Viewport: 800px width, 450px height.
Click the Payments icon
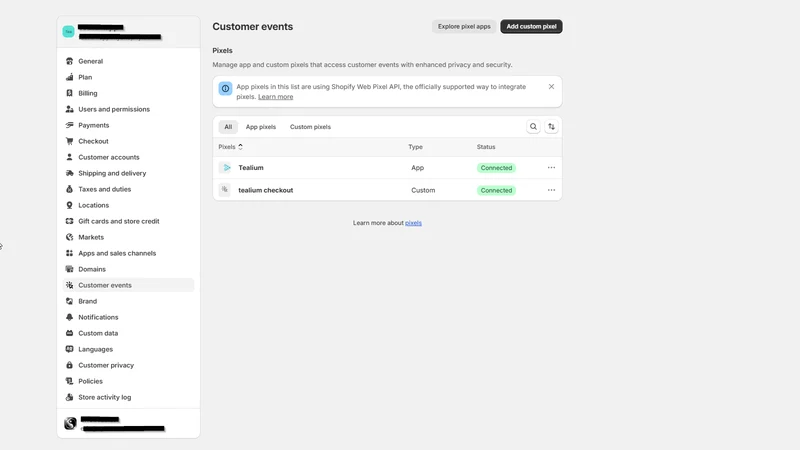tap(69, 125)
